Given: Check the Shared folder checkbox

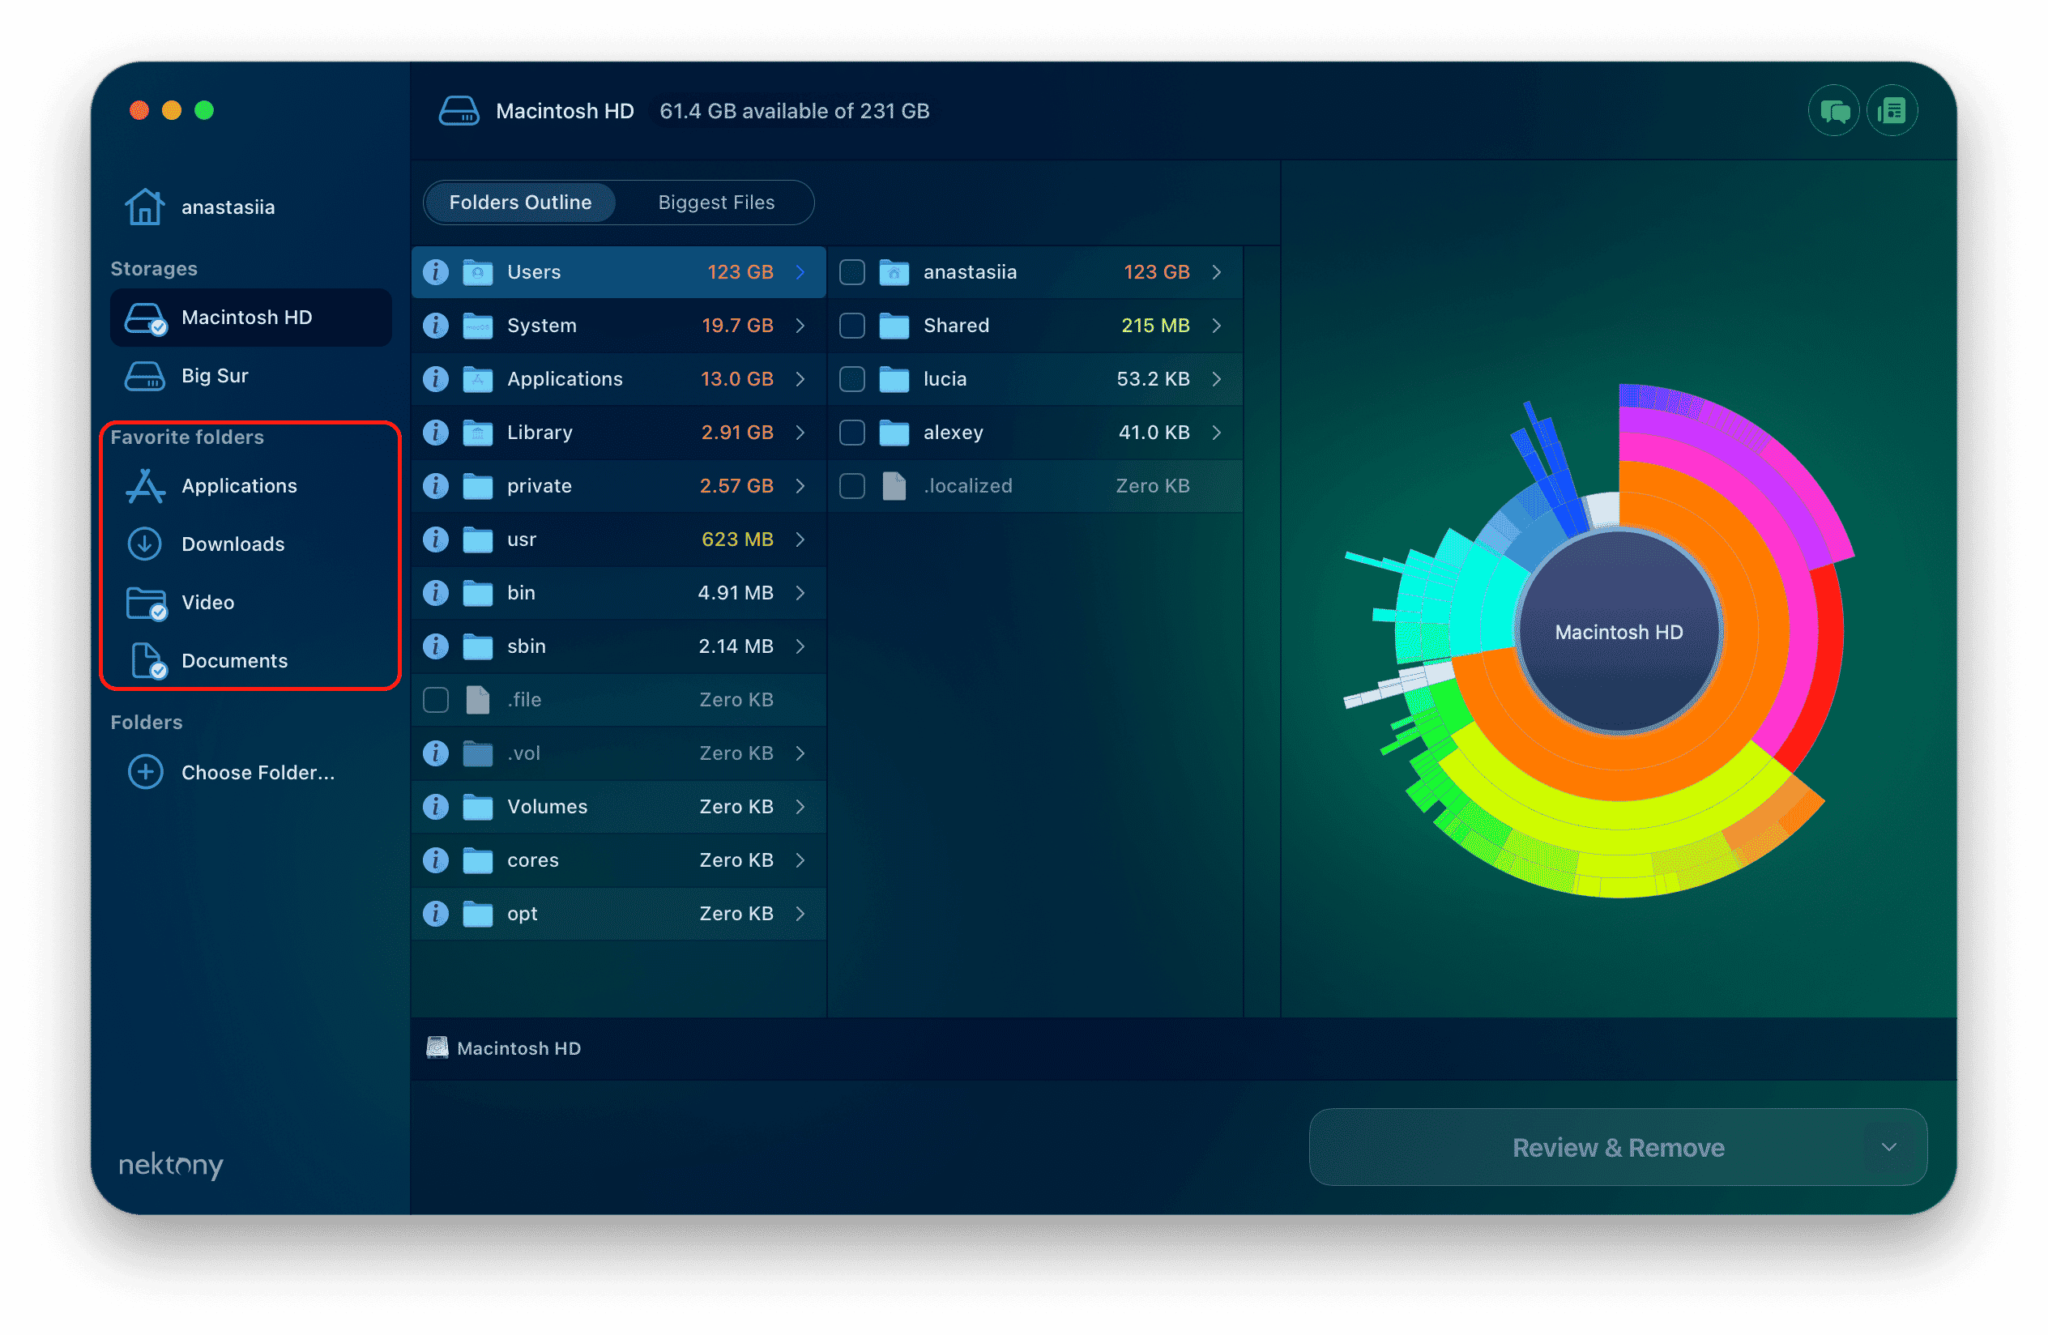Looking at the screenshot, I should [x=852, y=325].
